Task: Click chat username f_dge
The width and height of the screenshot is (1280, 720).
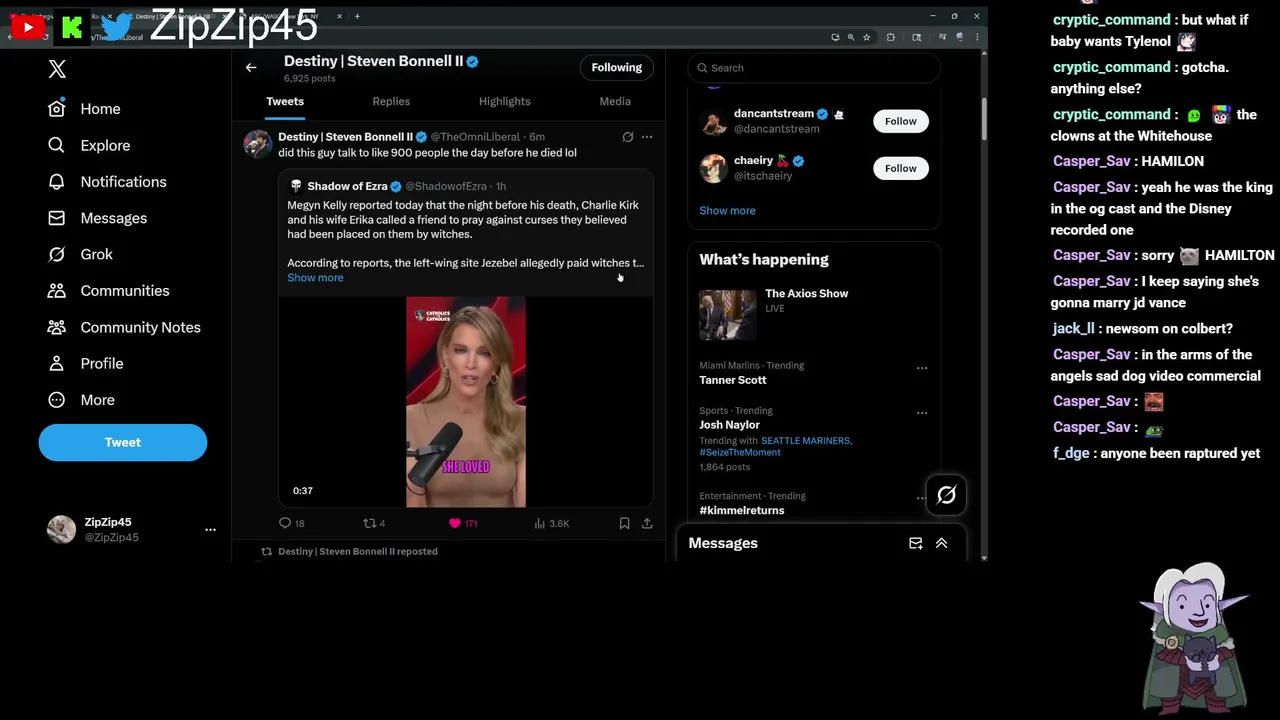Action: 1070,454
